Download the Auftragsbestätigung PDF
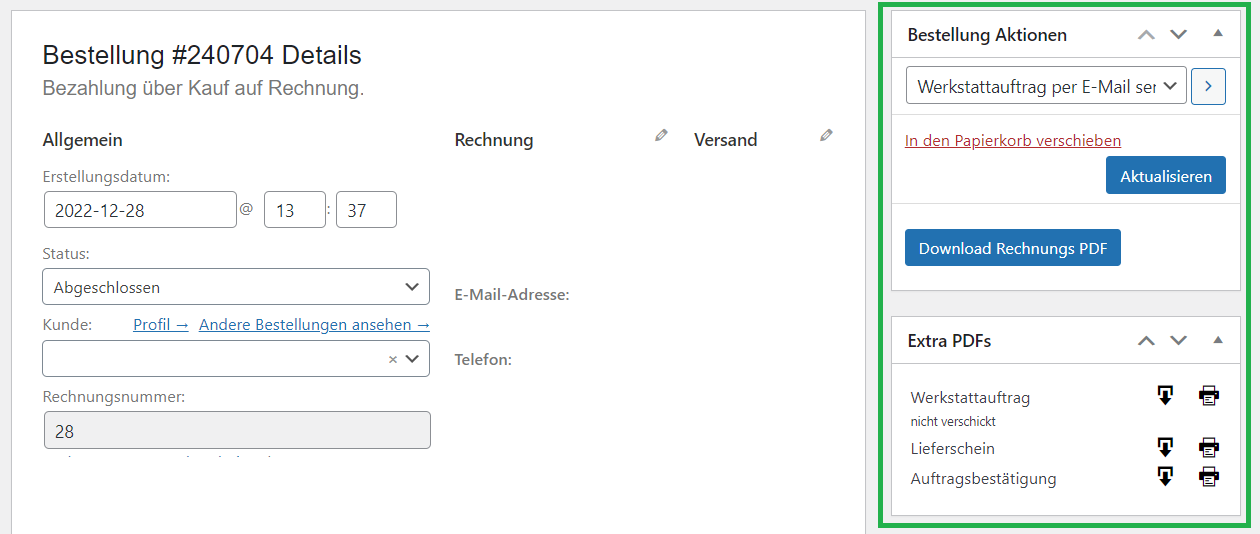 [x=1165, y=477]
